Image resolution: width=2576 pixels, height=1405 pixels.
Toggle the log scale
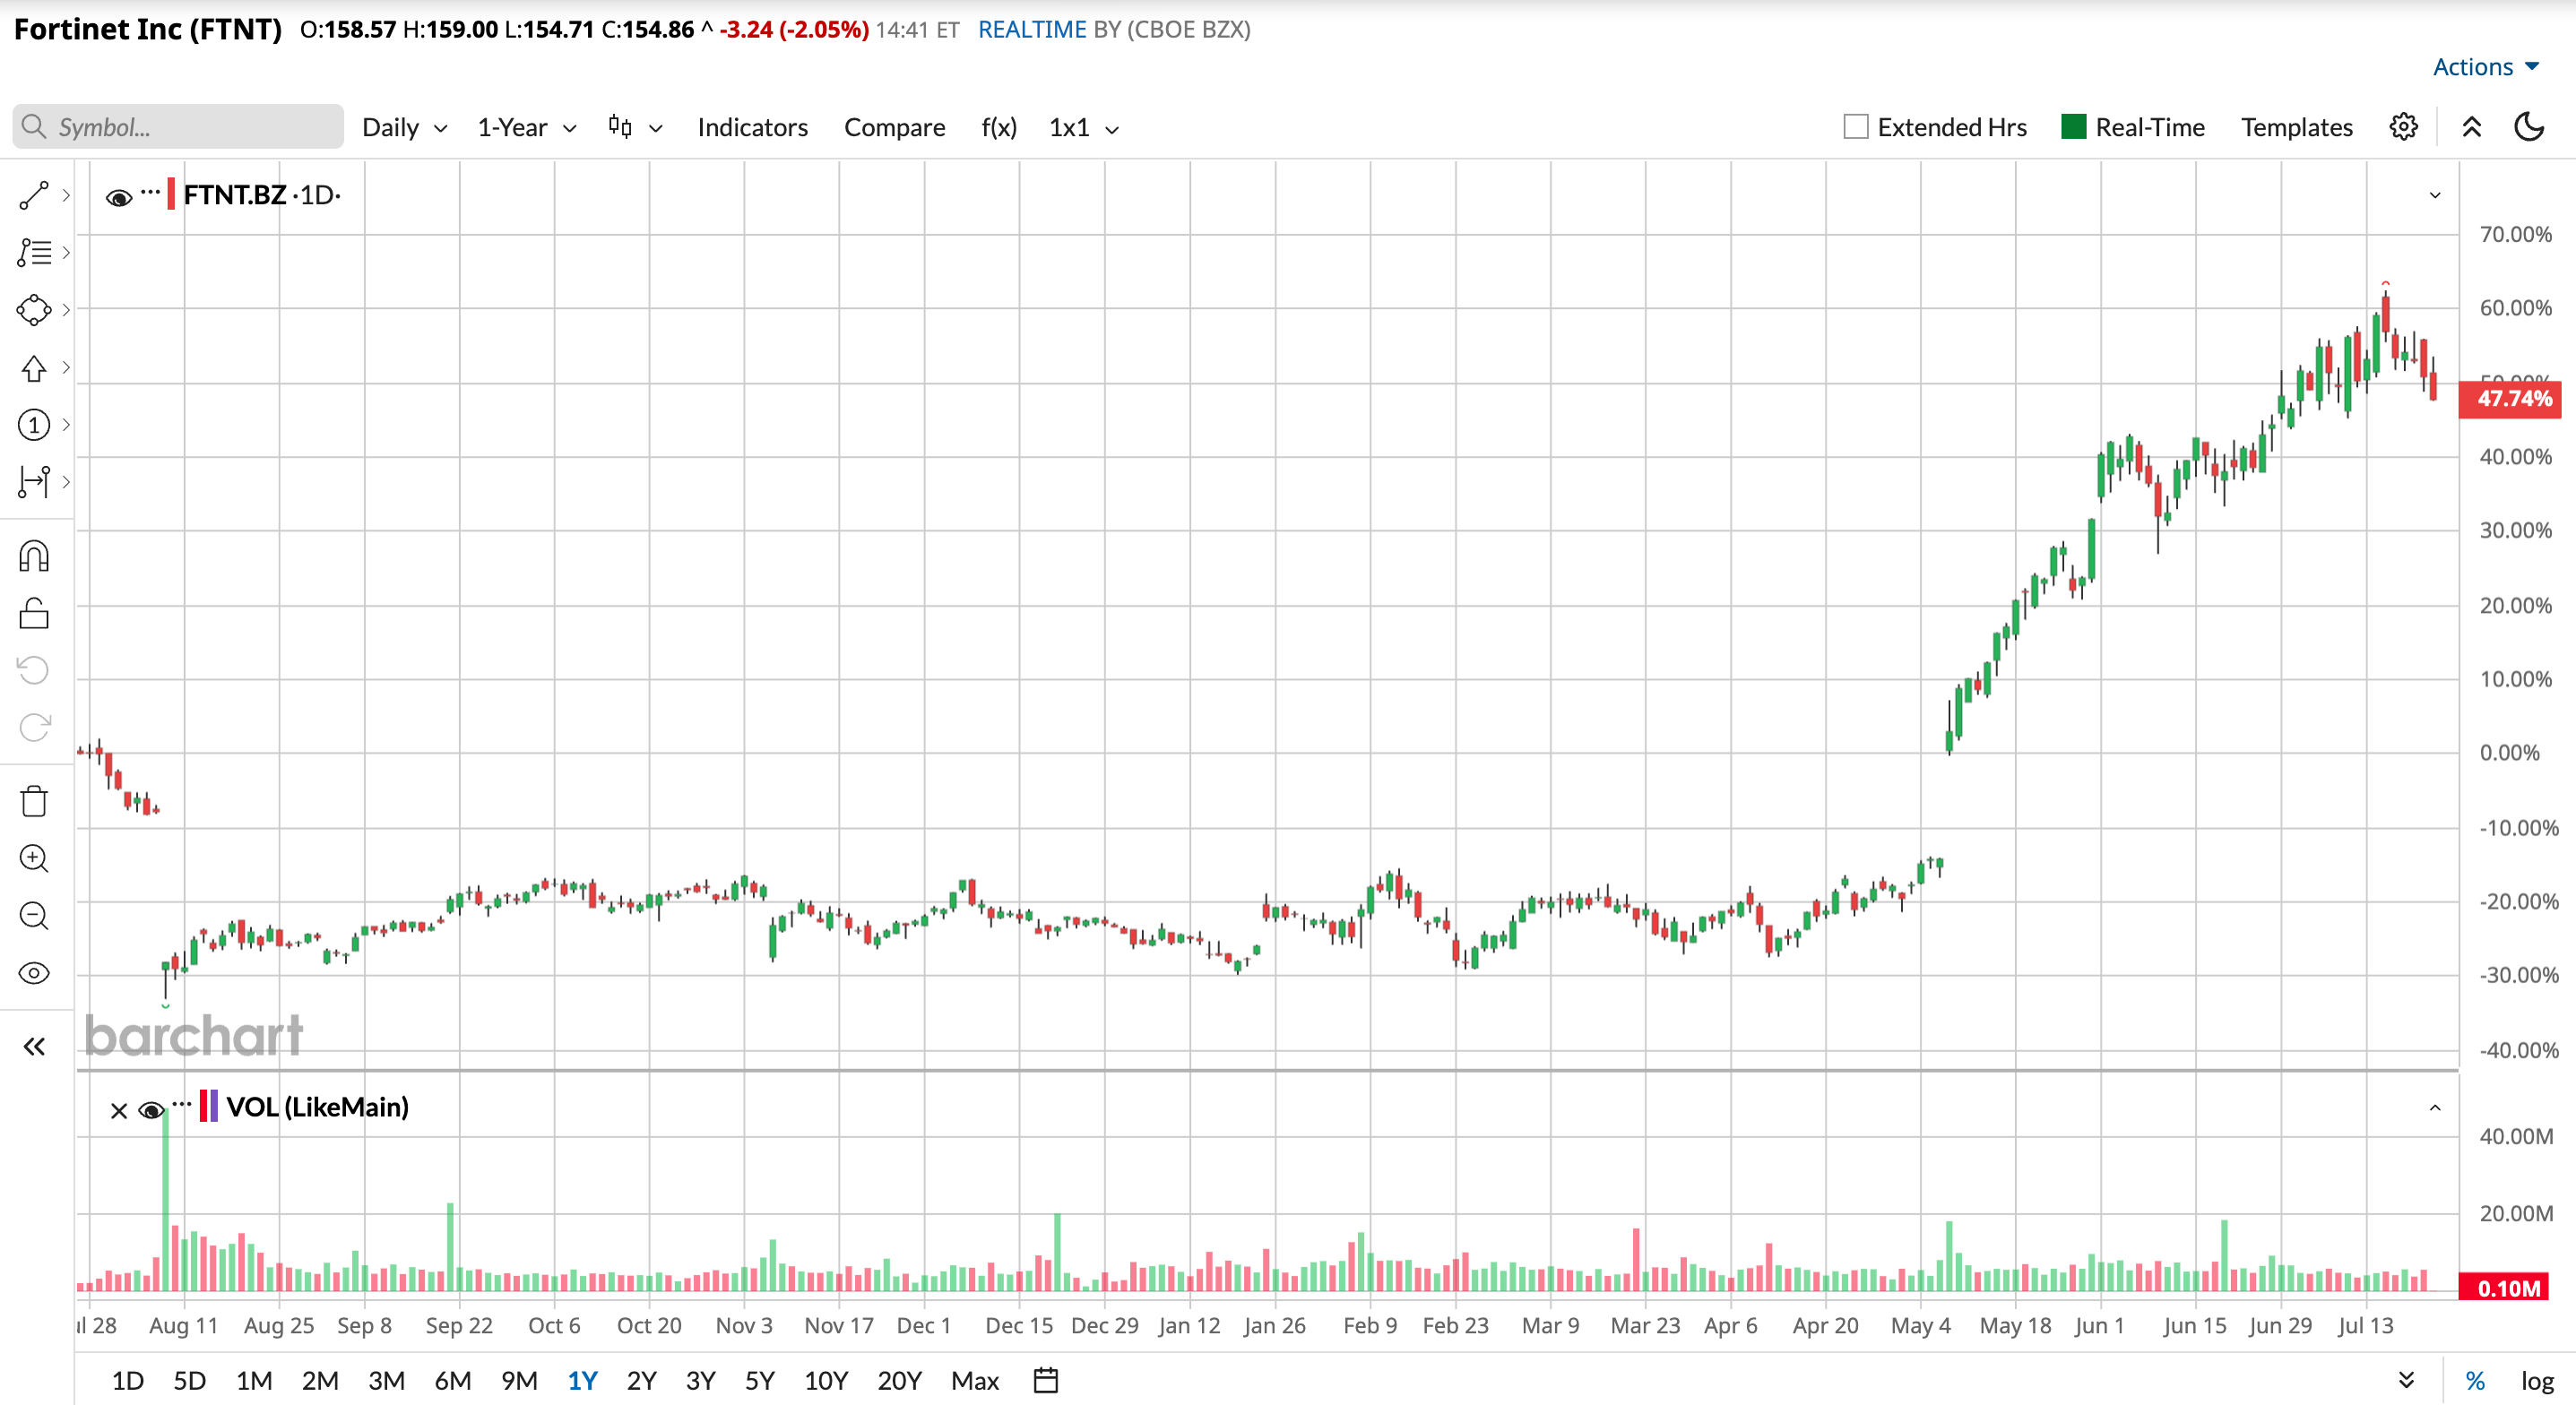tap(2538, 1381)
